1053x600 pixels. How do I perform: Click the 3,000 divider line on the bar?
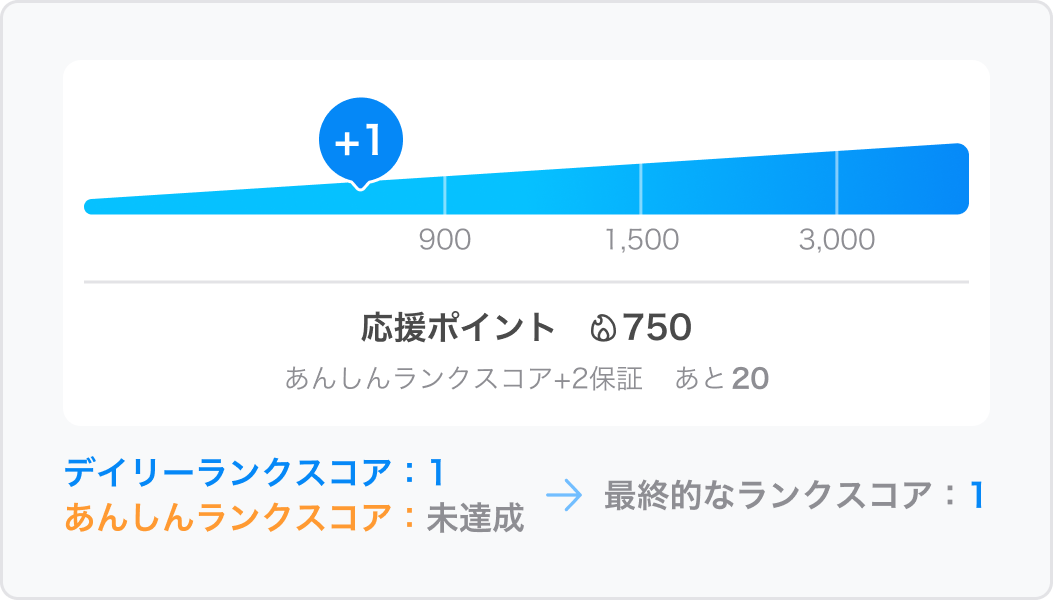837,182
